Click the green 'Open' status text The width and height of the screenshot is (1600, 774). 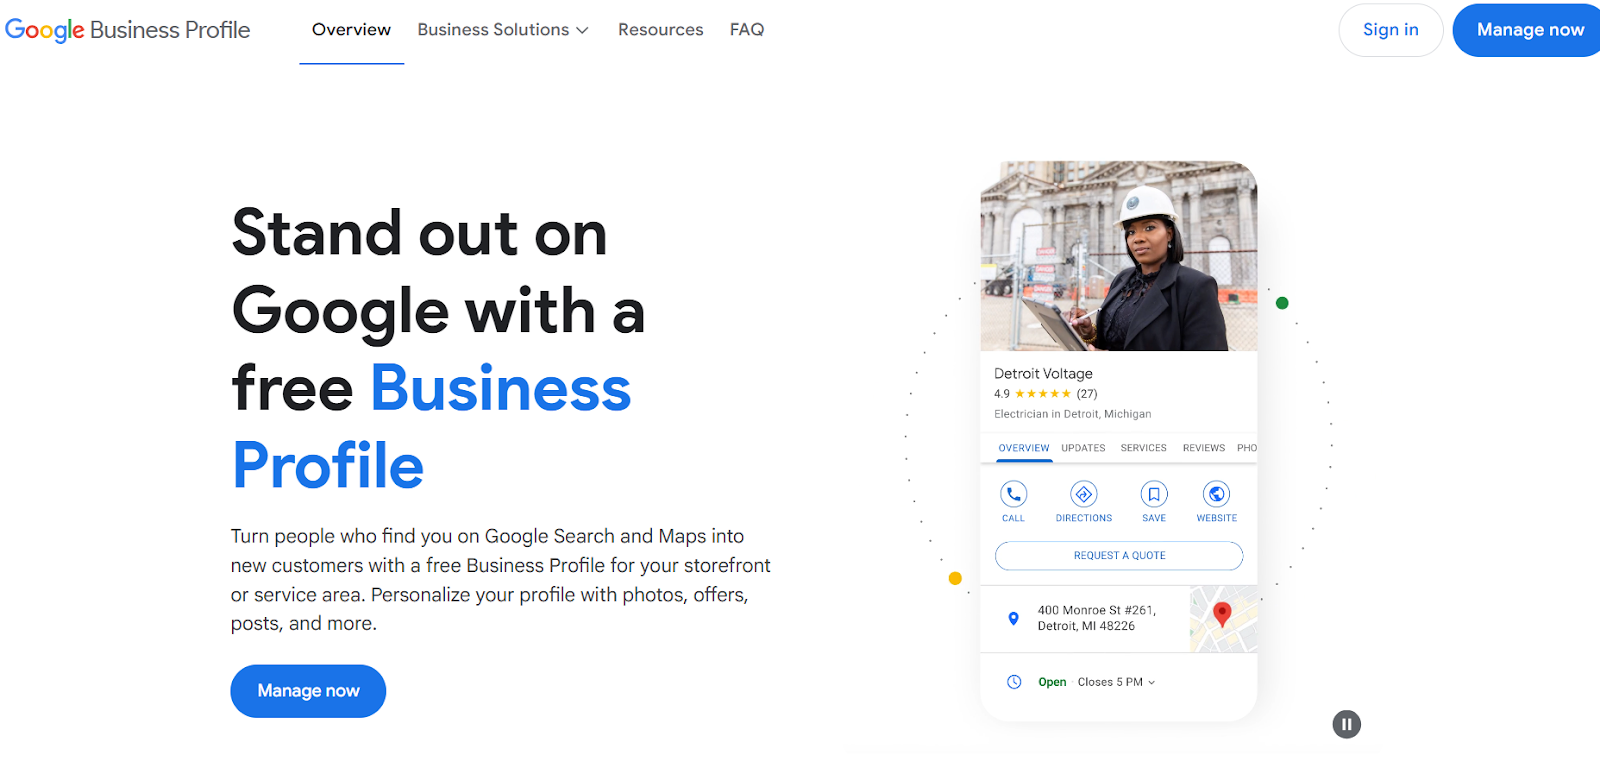[x=1052, y=682]
